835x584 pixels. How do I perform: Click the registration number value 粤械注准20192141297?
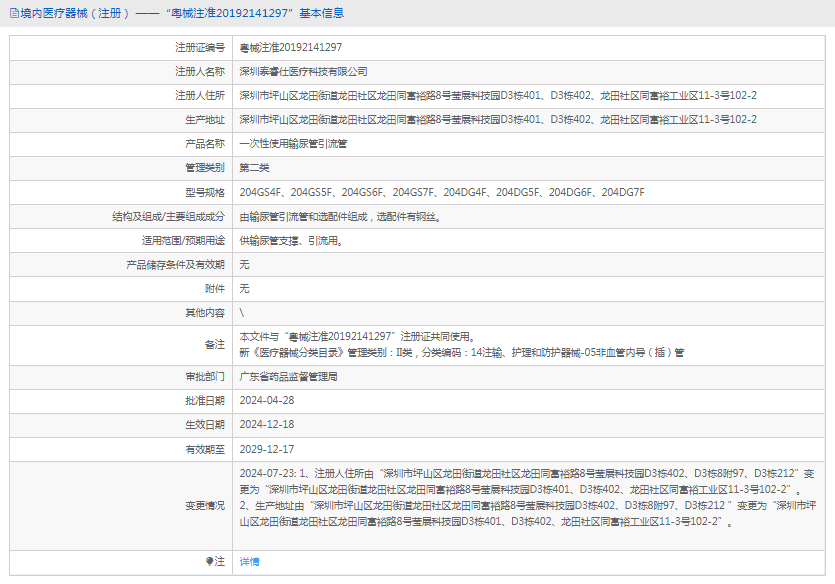(291, 48)
